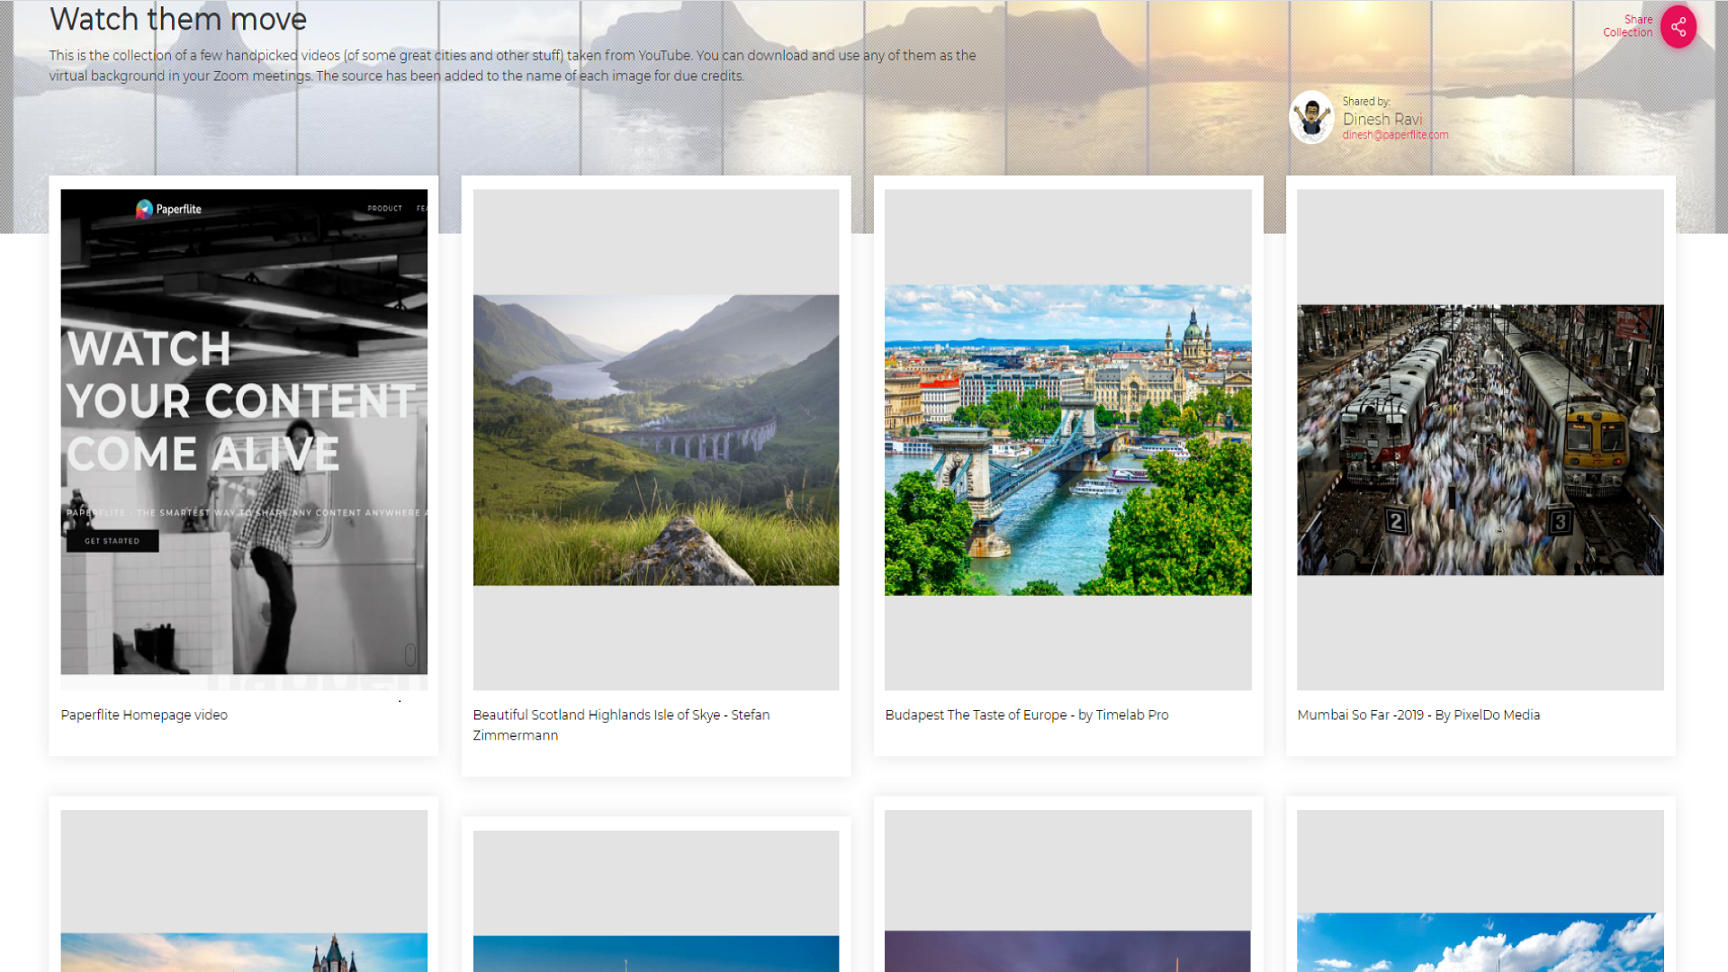Click the Share Collection label
Viewport: 1728px width, 972px height.
(x=1628, y=26)
